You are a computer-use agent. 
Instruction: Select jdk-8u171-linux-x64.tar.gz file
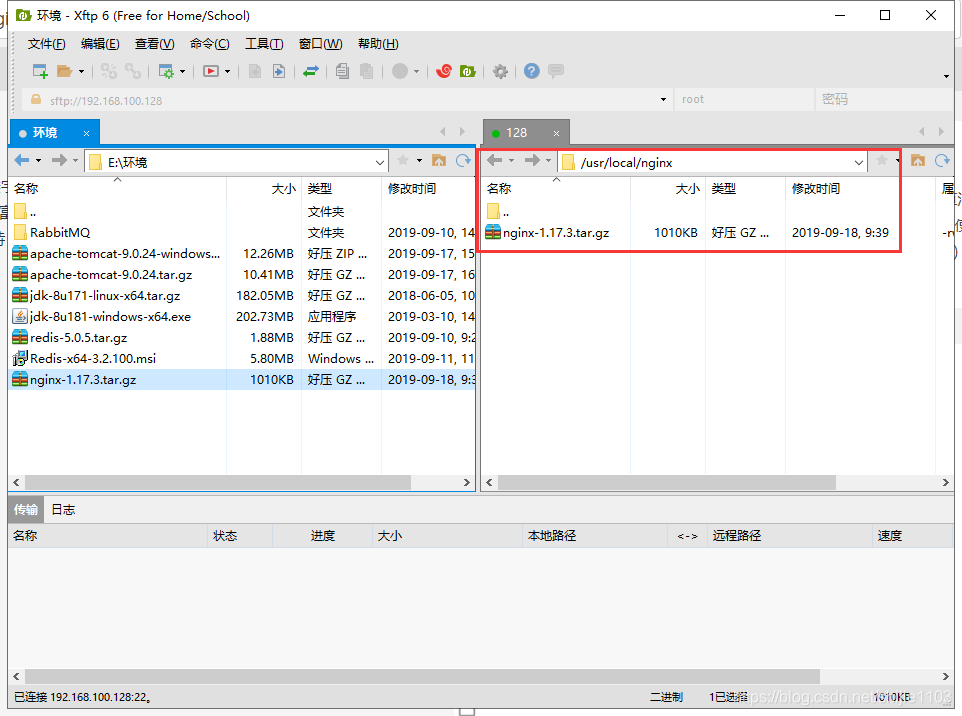(105, 296)
